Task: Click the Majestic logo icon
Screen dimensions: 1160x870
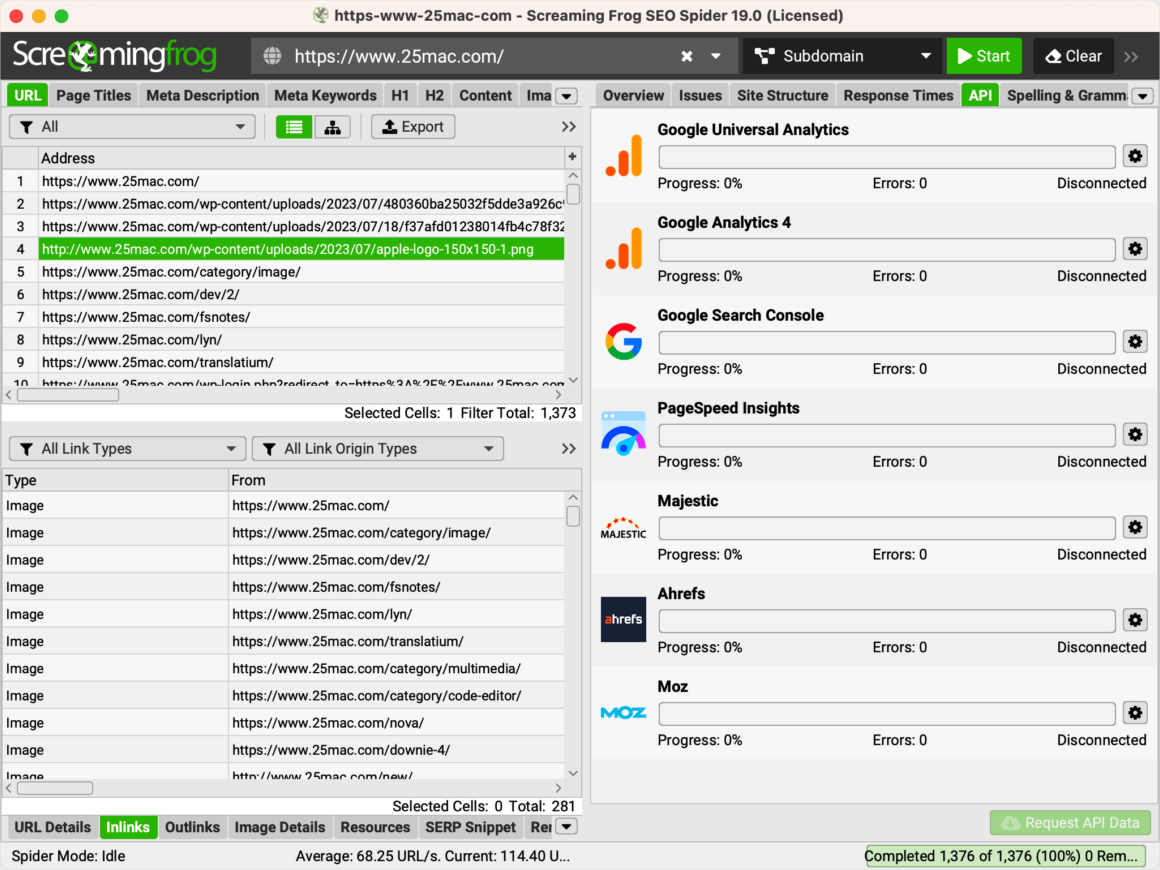Action: click(624, 527)
